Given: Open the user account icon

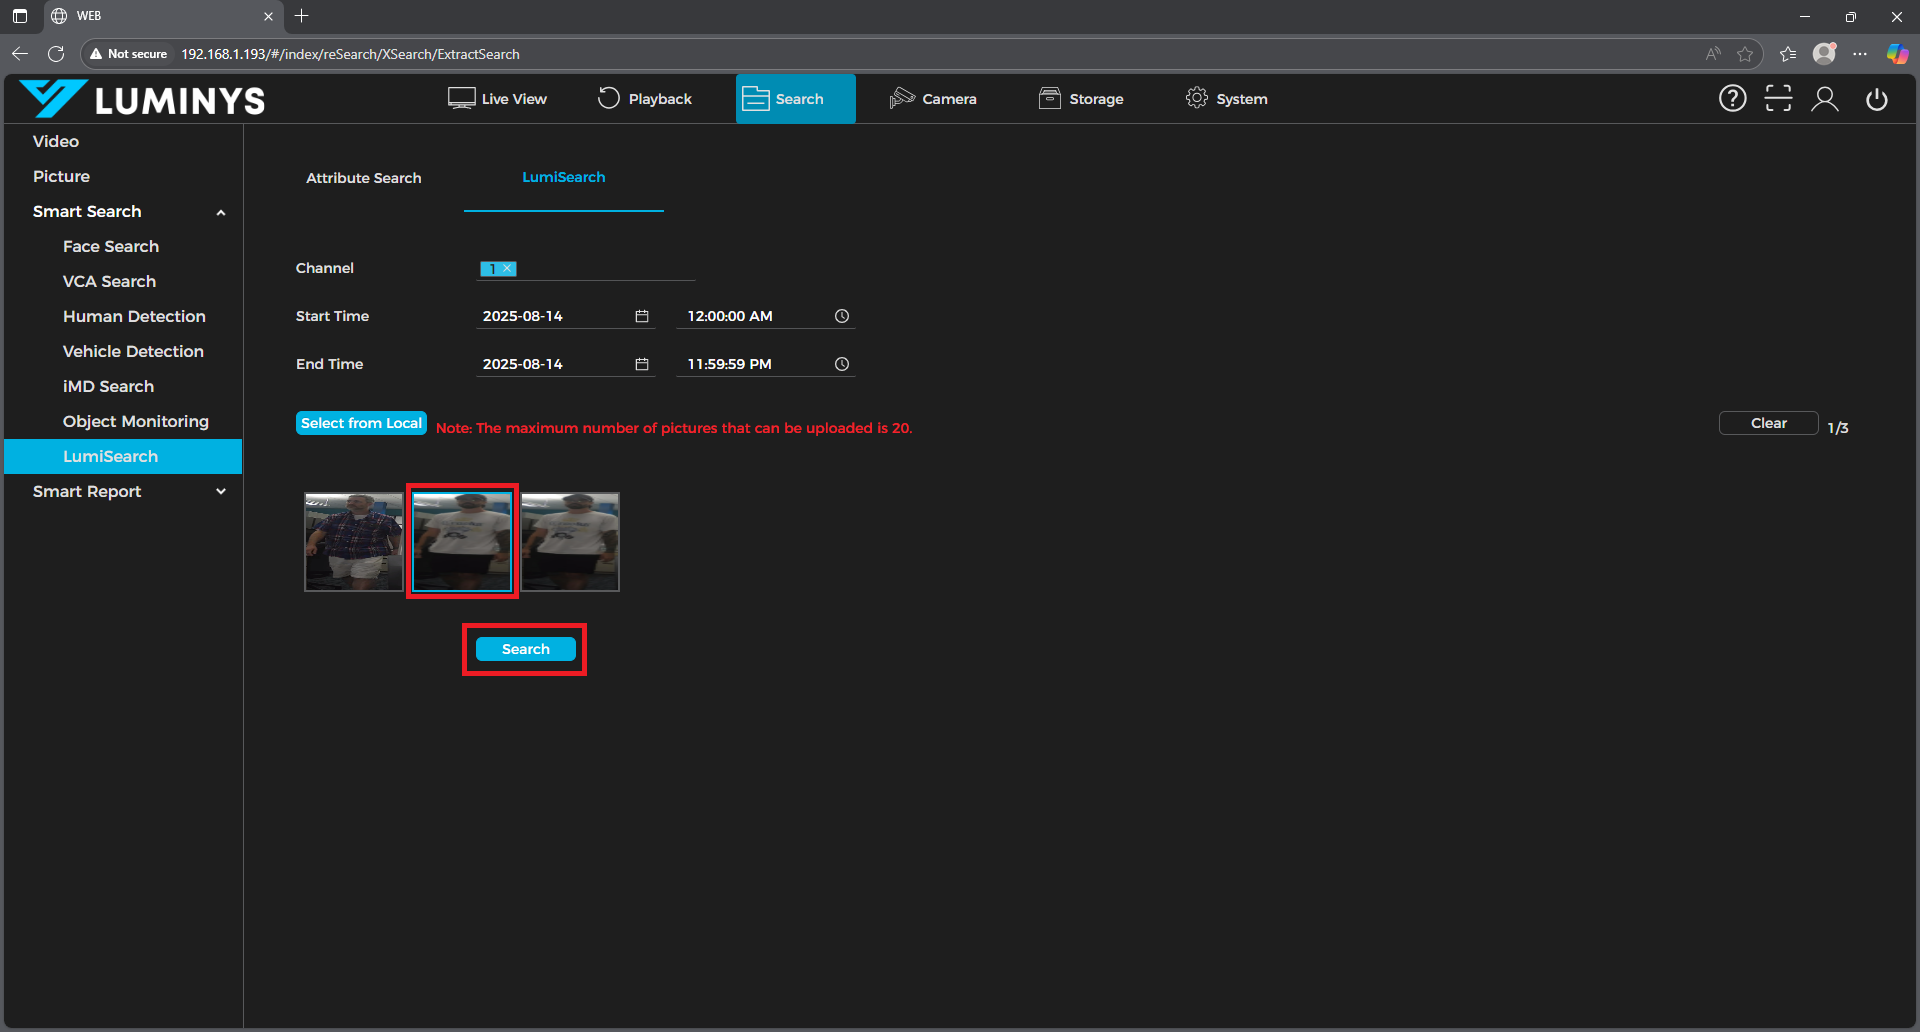Looking at the screenshot, I should pyautogui.click(x=1825, y=98).
